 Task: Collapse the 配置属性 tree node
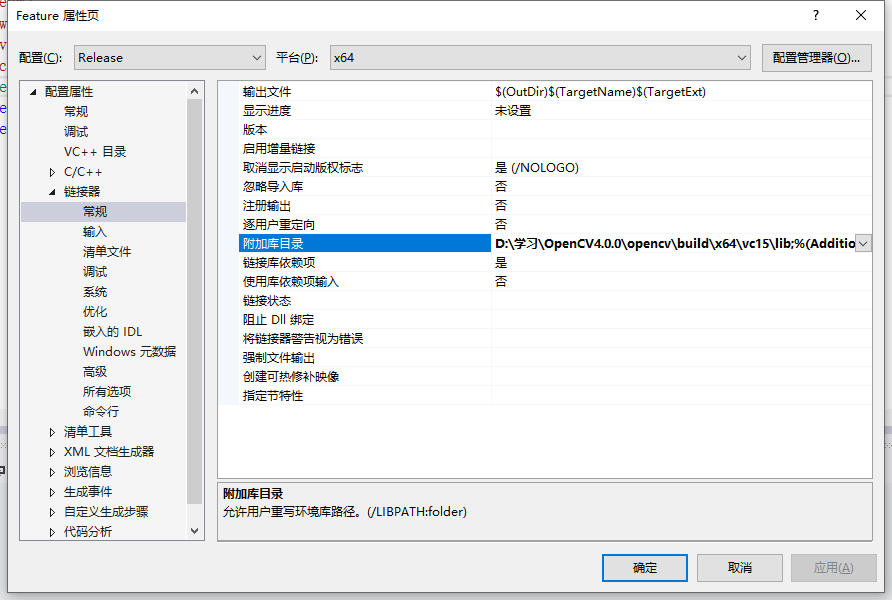(33, 92)
